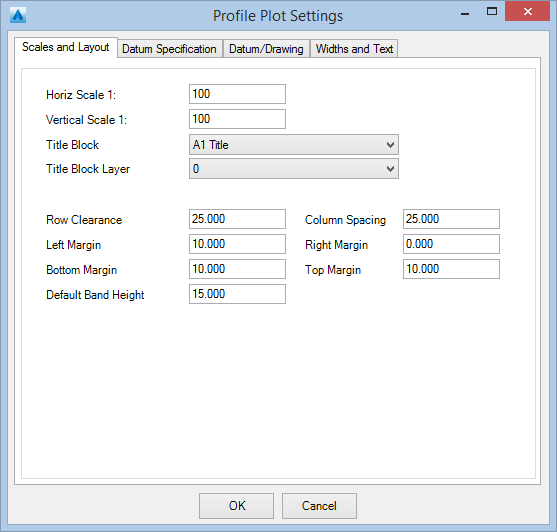557x532 pixels.
Task: Minimize the Profile Plot Settings window
Action: (x=465, y=13)
